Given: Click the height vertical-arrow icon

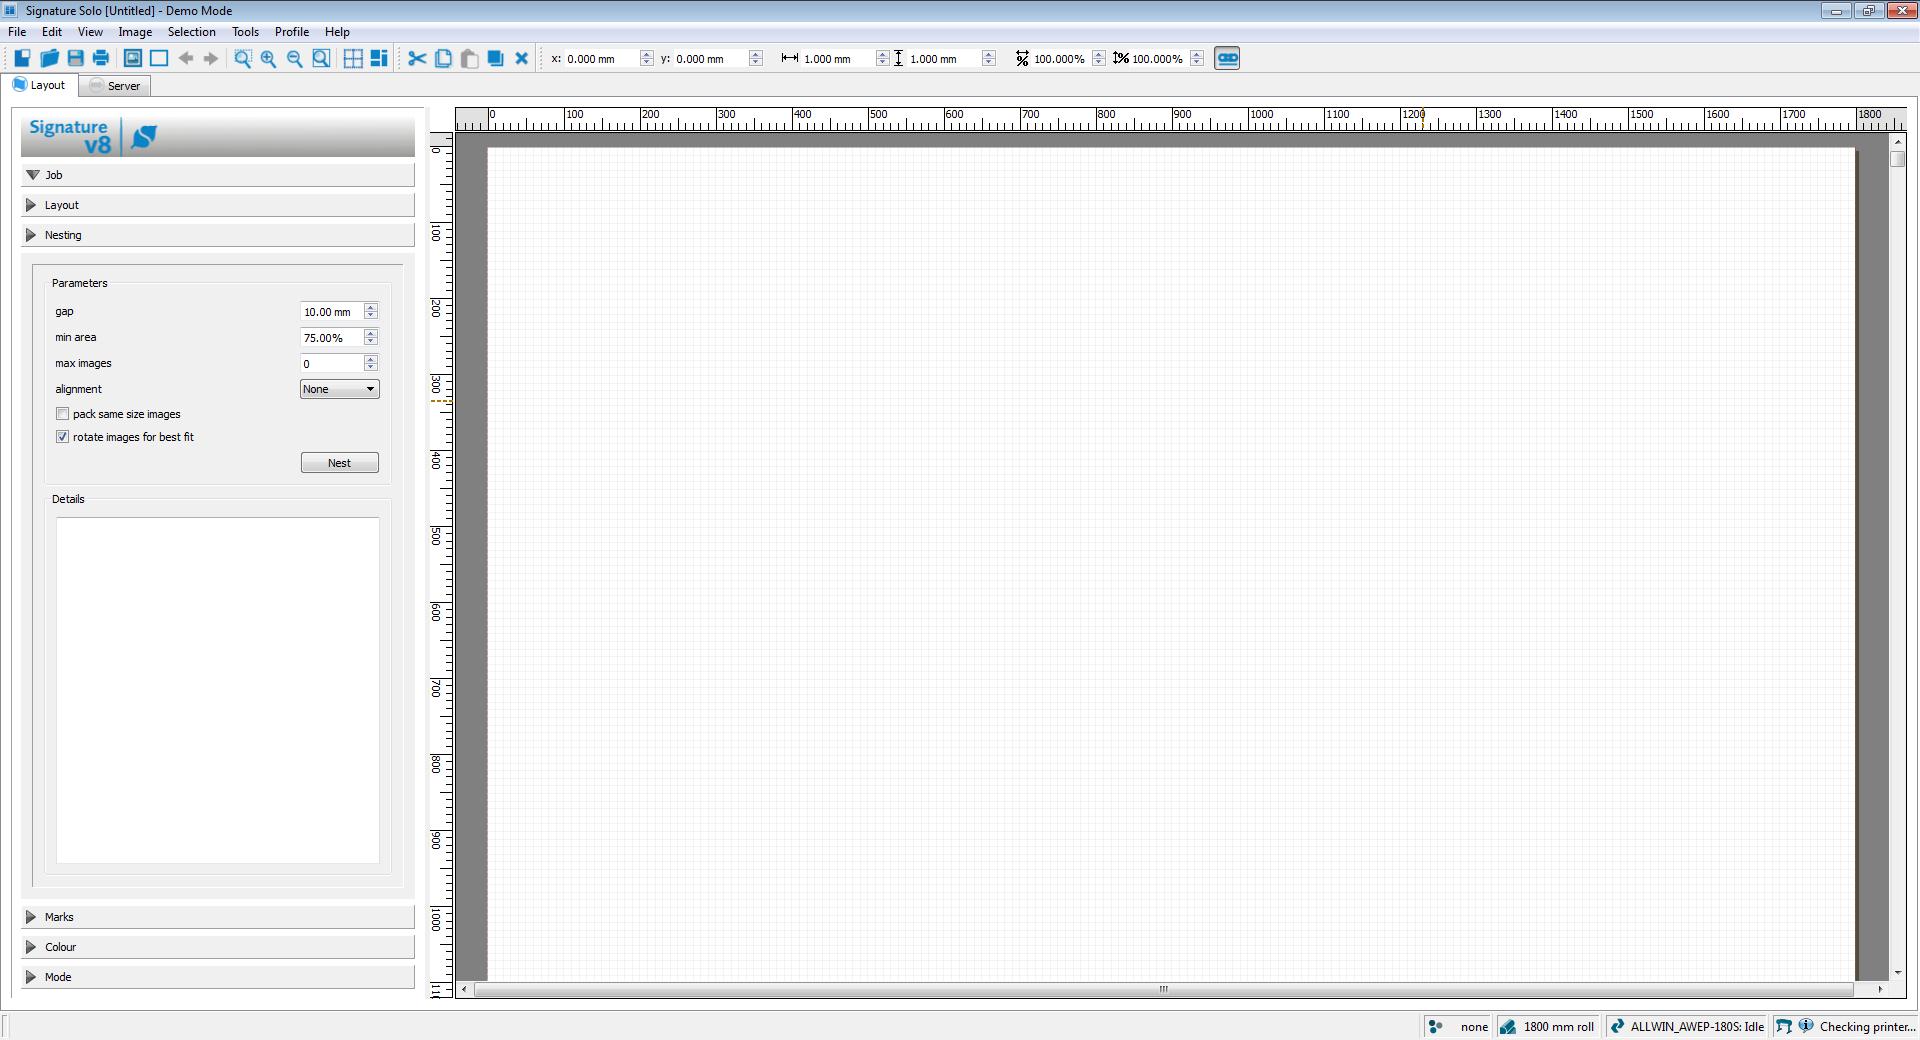Looking at the screenshot, I should pos(898,58).
